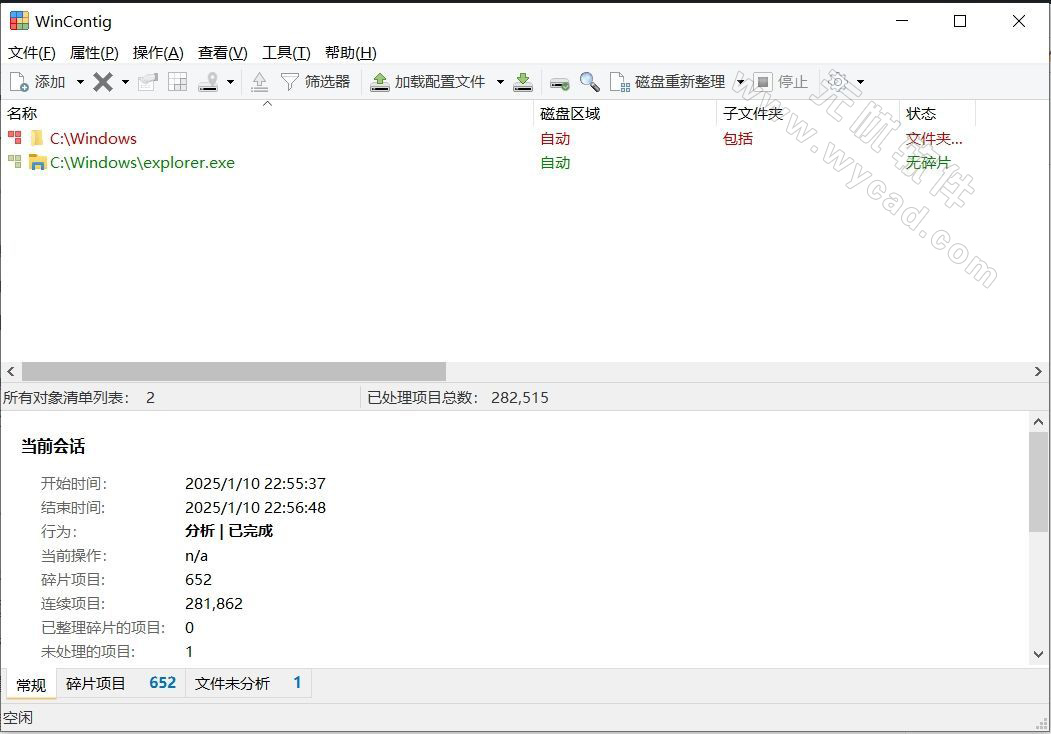Switch to the 文件未分析 1 tab
Screen dimensions: 1051x734
coord(248,683)
